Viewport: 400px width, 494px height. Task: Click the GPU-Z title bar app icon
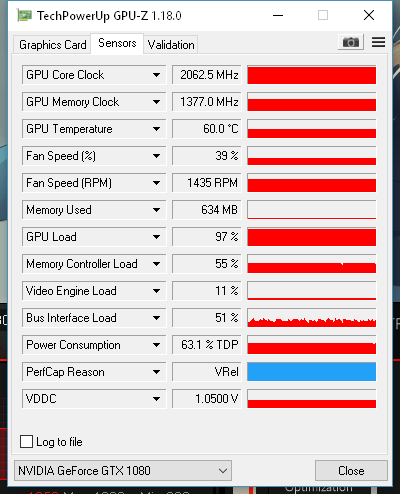pos(25,16)
